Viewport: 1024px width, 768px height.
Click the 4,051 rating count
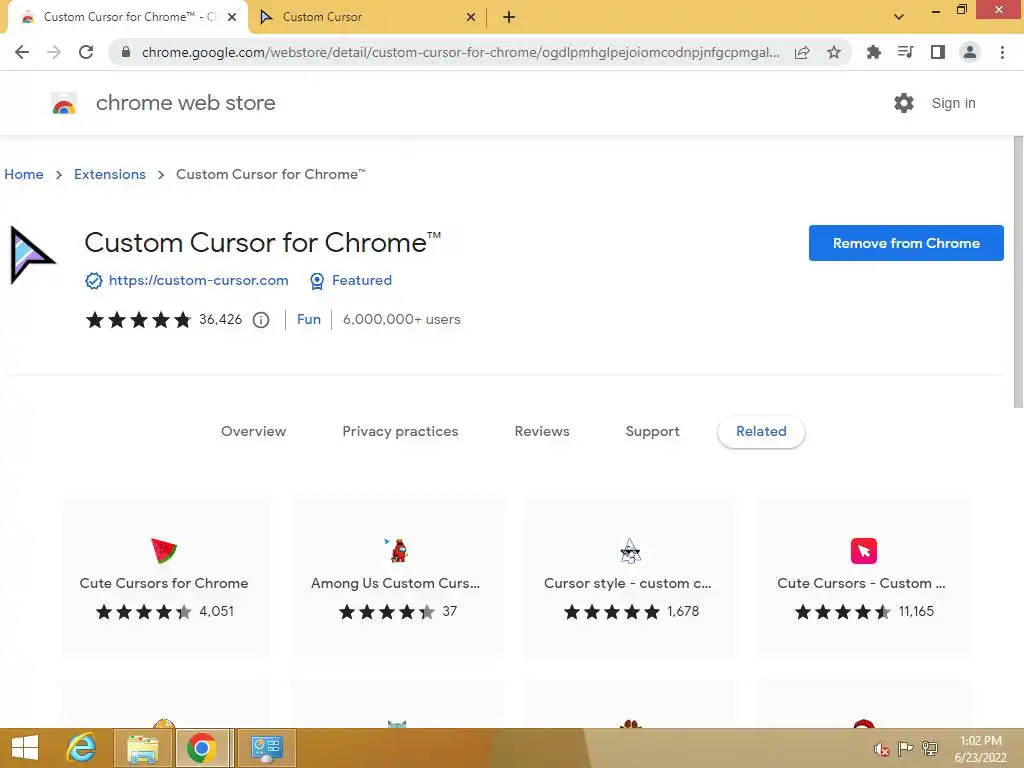coord(216,611)
